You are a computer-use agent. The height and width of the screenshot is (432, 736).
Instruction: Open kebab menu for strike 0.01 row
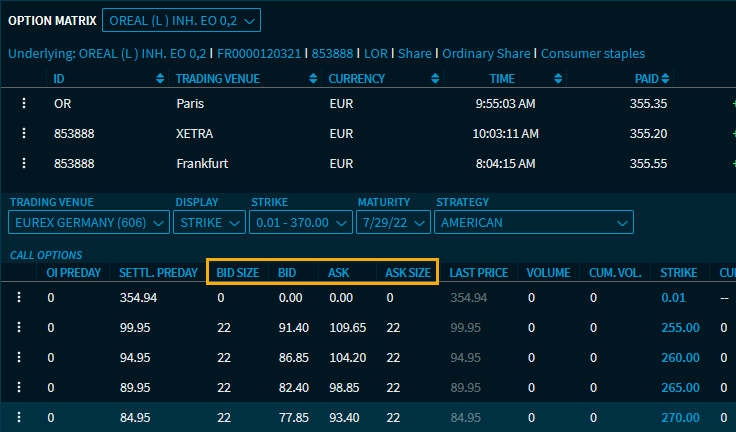(17, 297)
